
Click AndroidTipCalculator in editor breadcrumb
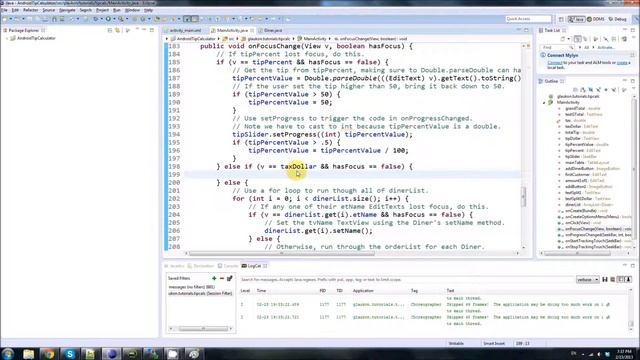click(196, 39)
